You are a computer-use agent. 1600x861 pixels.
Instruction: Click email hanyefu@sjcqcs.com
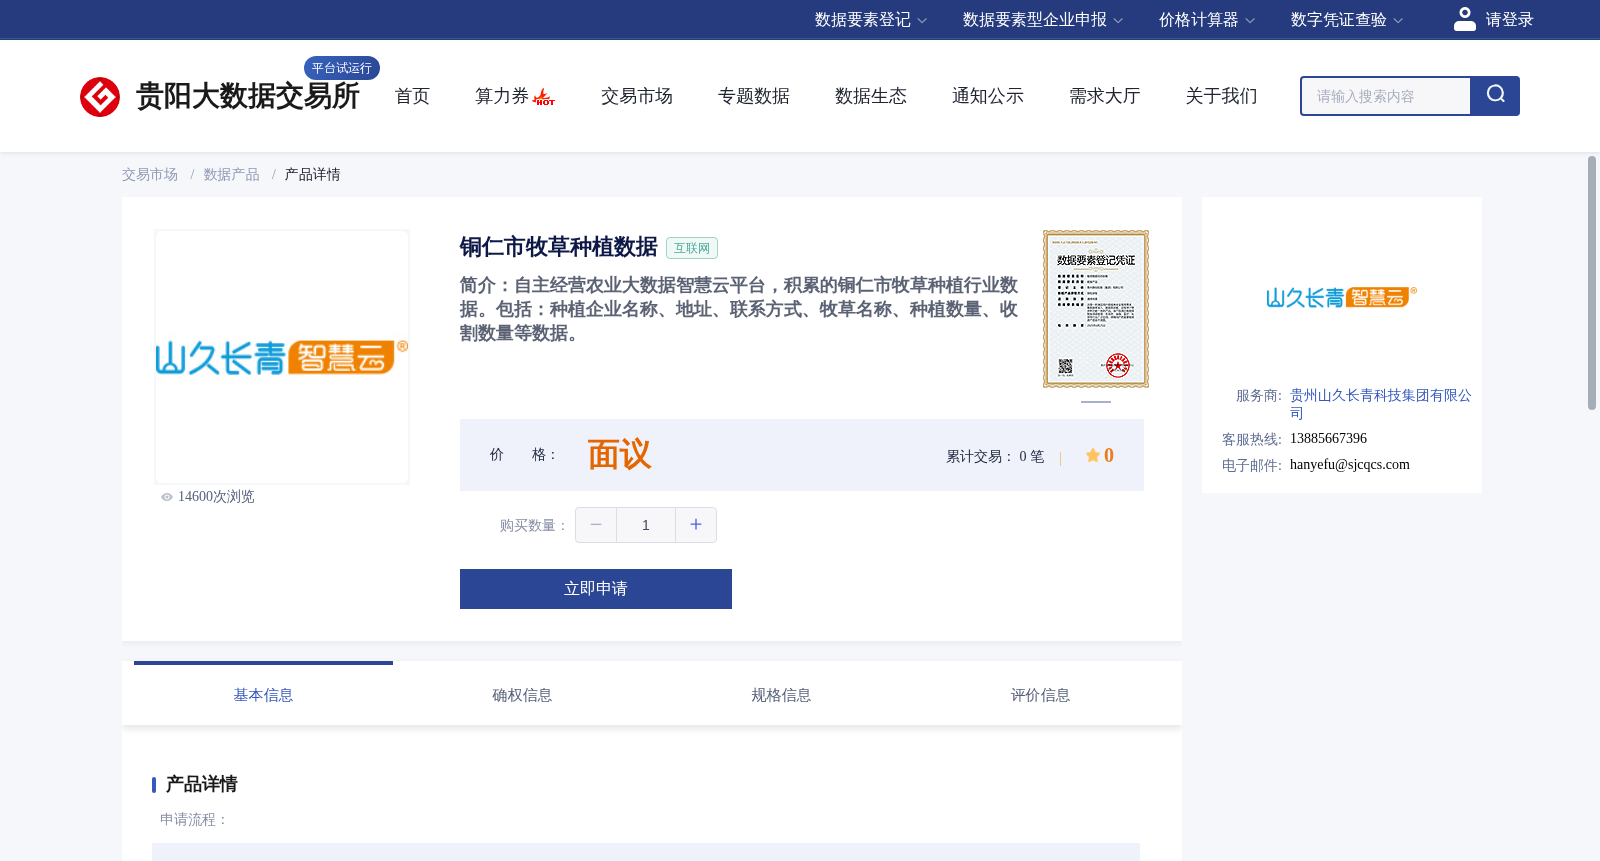pos(1350,465)
